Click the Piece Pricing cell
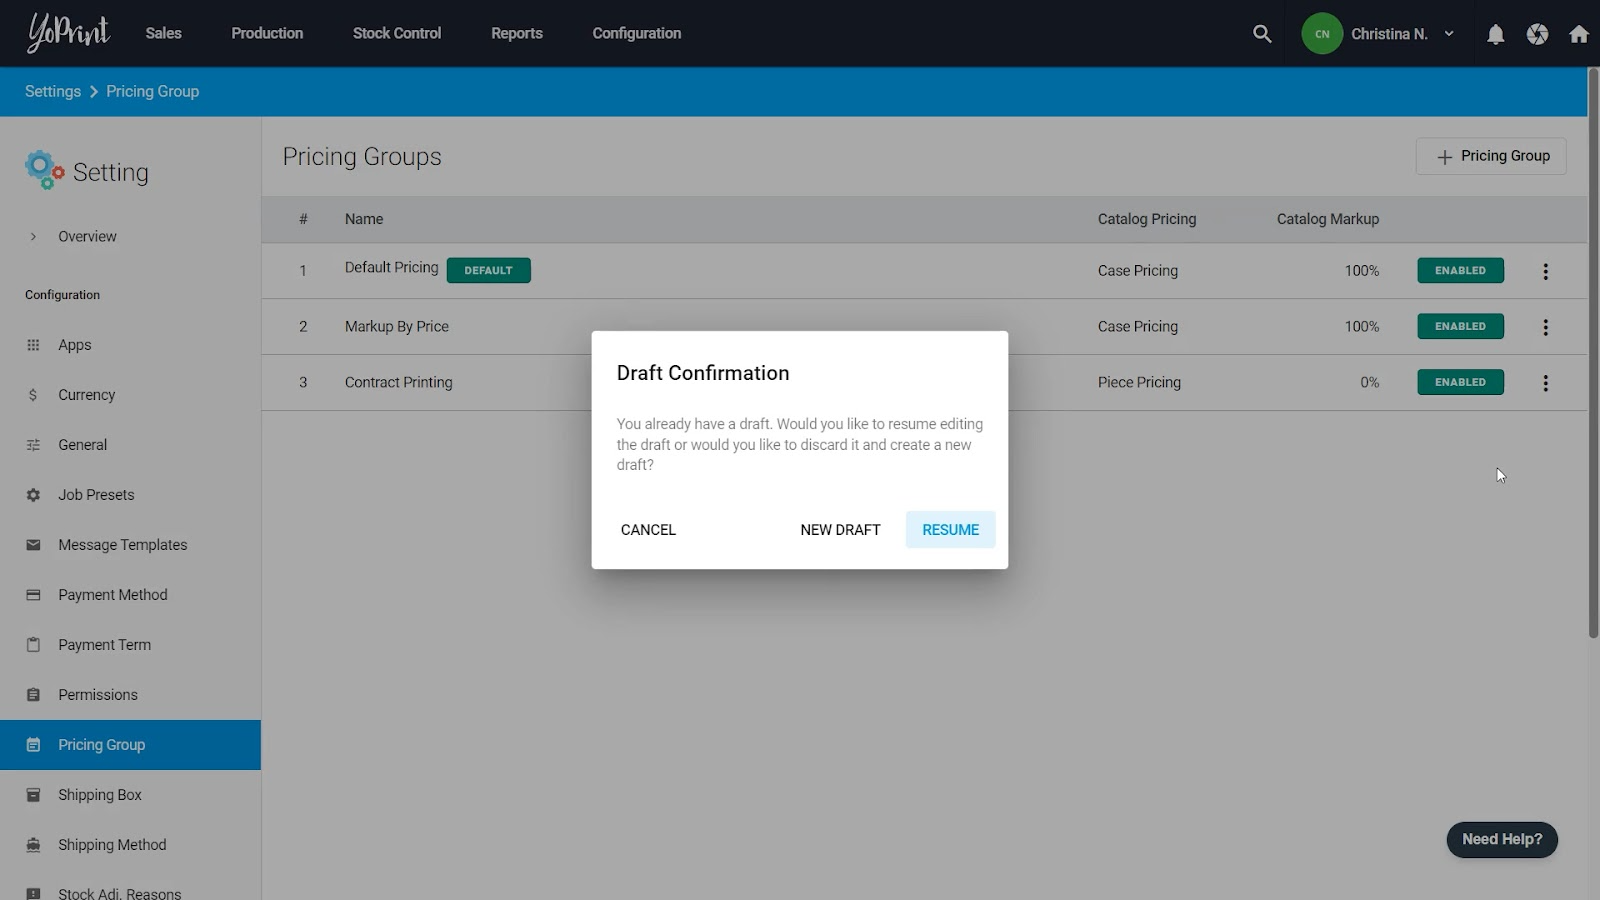The image size is (1600, 900). click(x=1139, y=383)
